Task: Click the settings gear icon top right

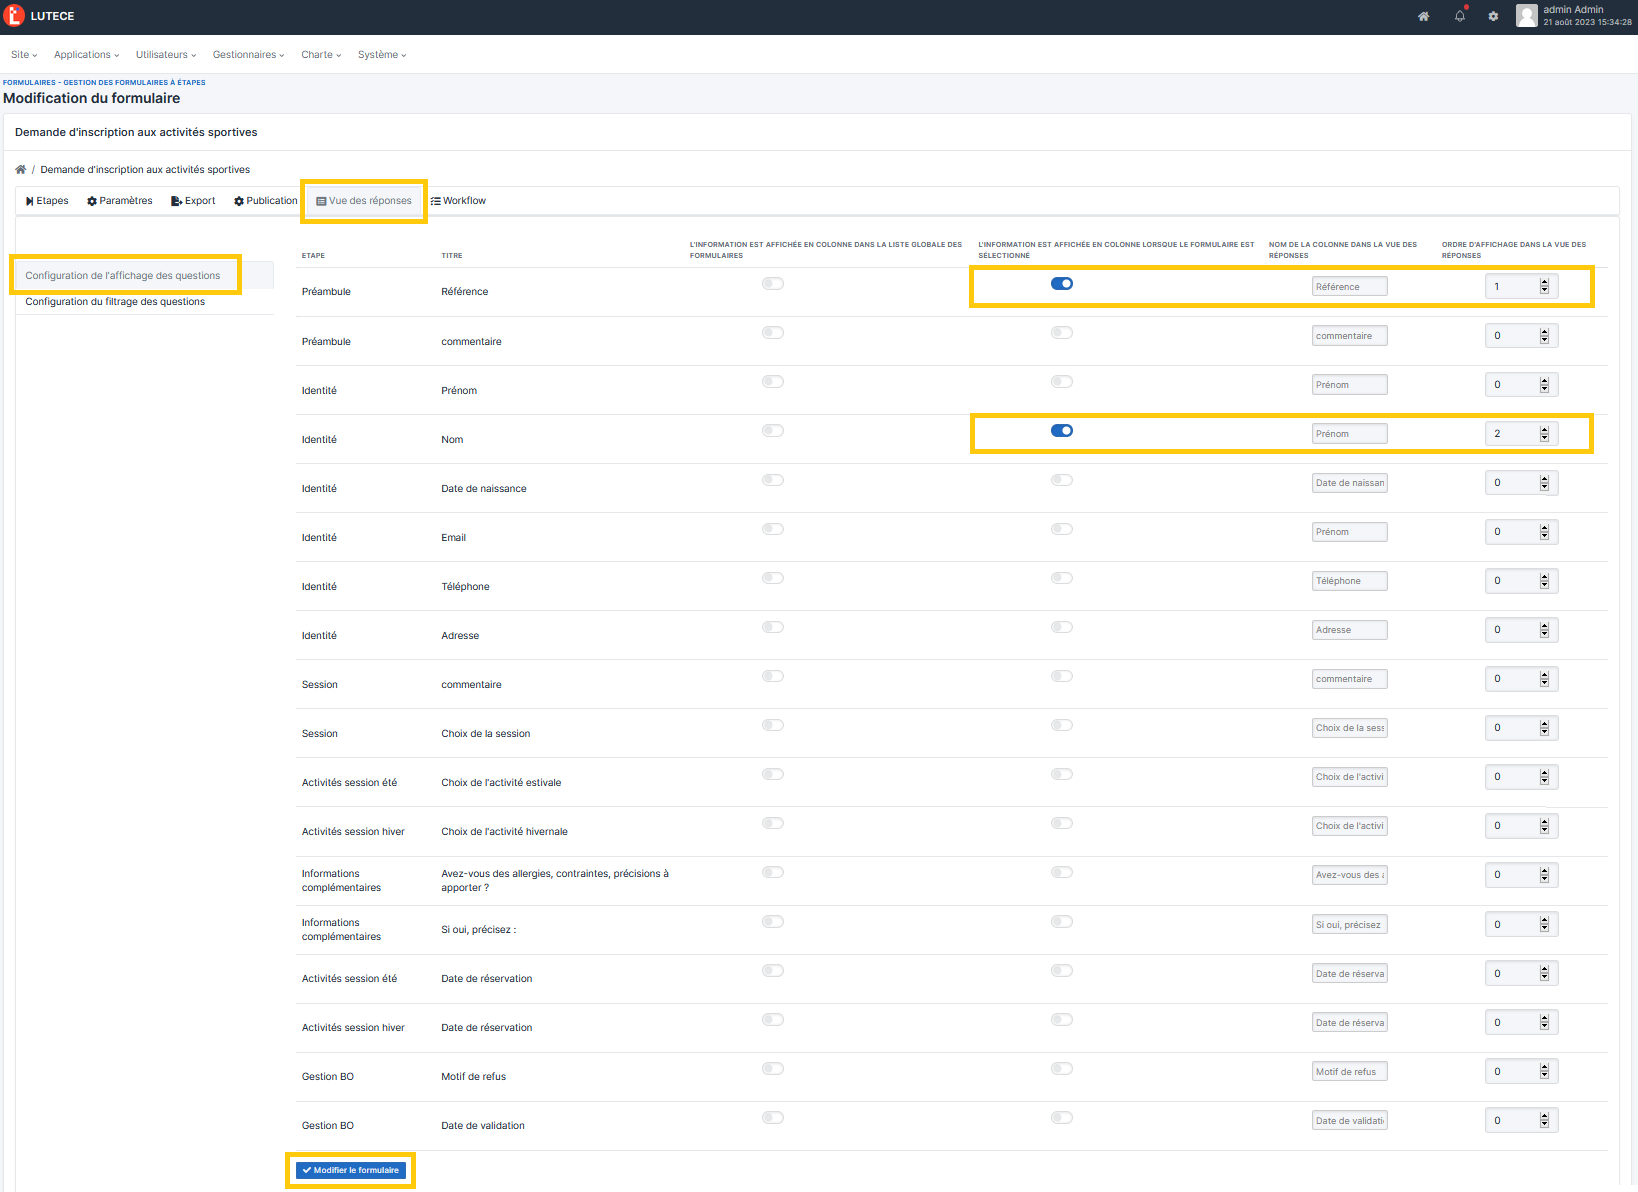Action: pyautogui.click(x=1493, y=16)
